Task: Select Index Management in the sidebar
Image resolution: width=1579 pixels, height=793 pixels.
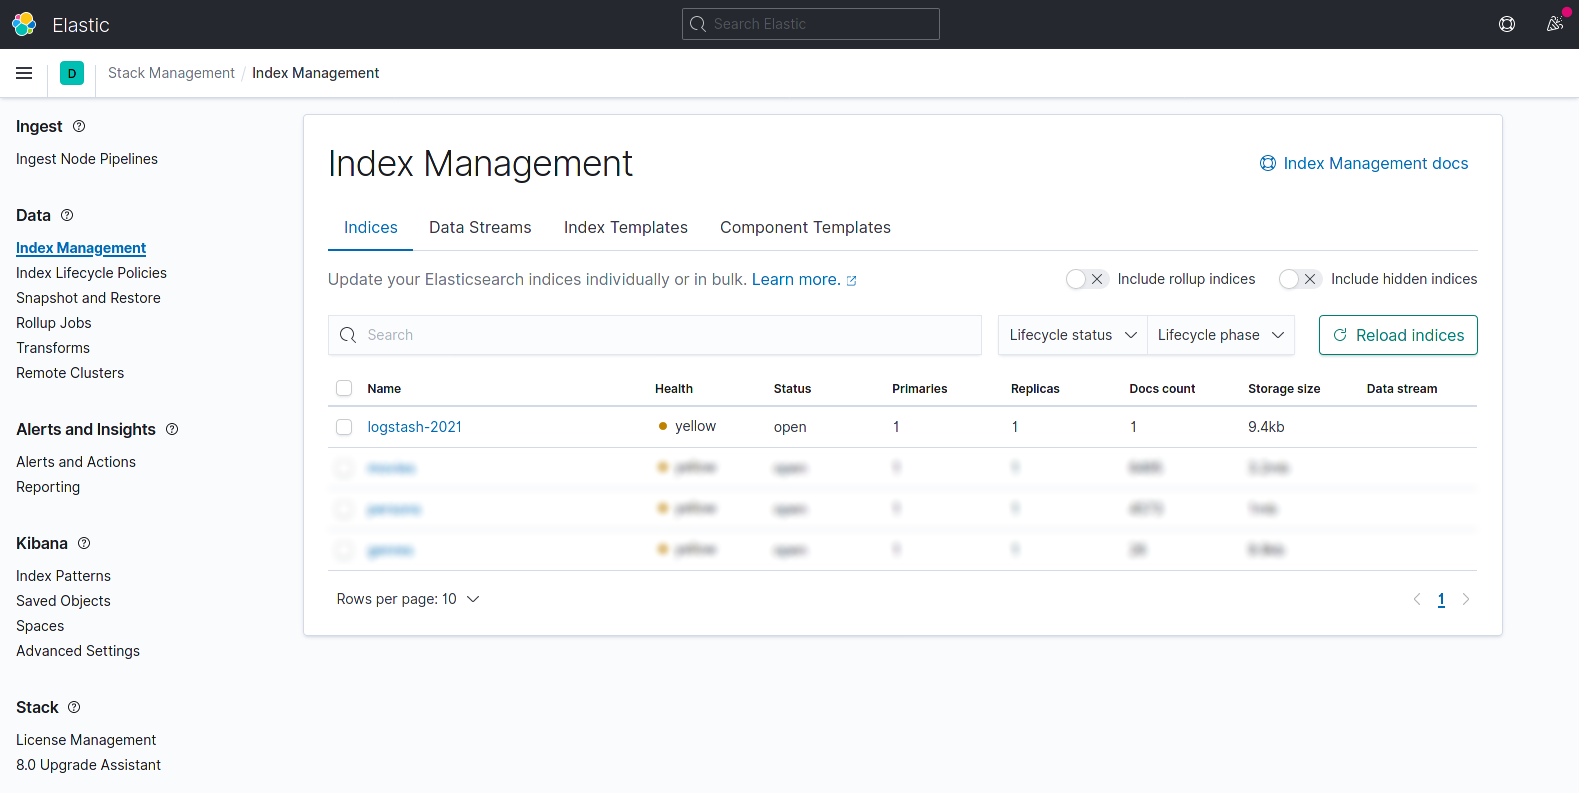Action: tap(81, 248)
